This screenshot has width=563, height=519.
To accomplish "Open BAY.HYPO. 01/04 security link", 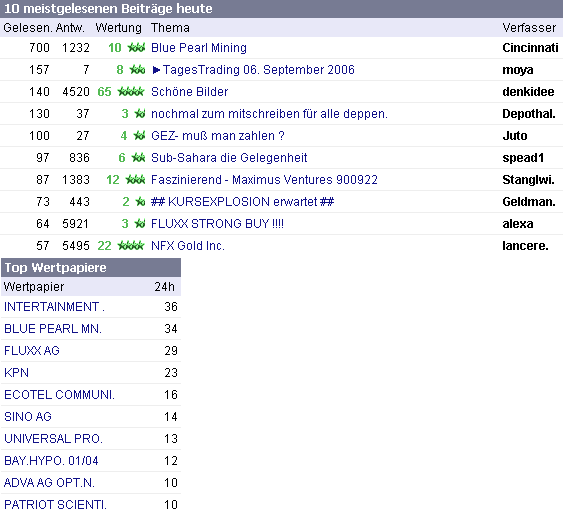I will point(51,460).
